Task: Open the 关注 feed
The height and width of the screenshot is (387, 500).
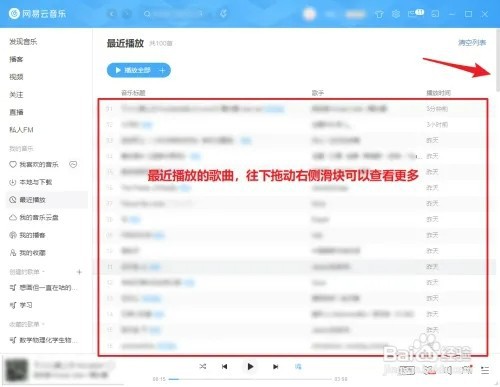Action: point(16,95)
